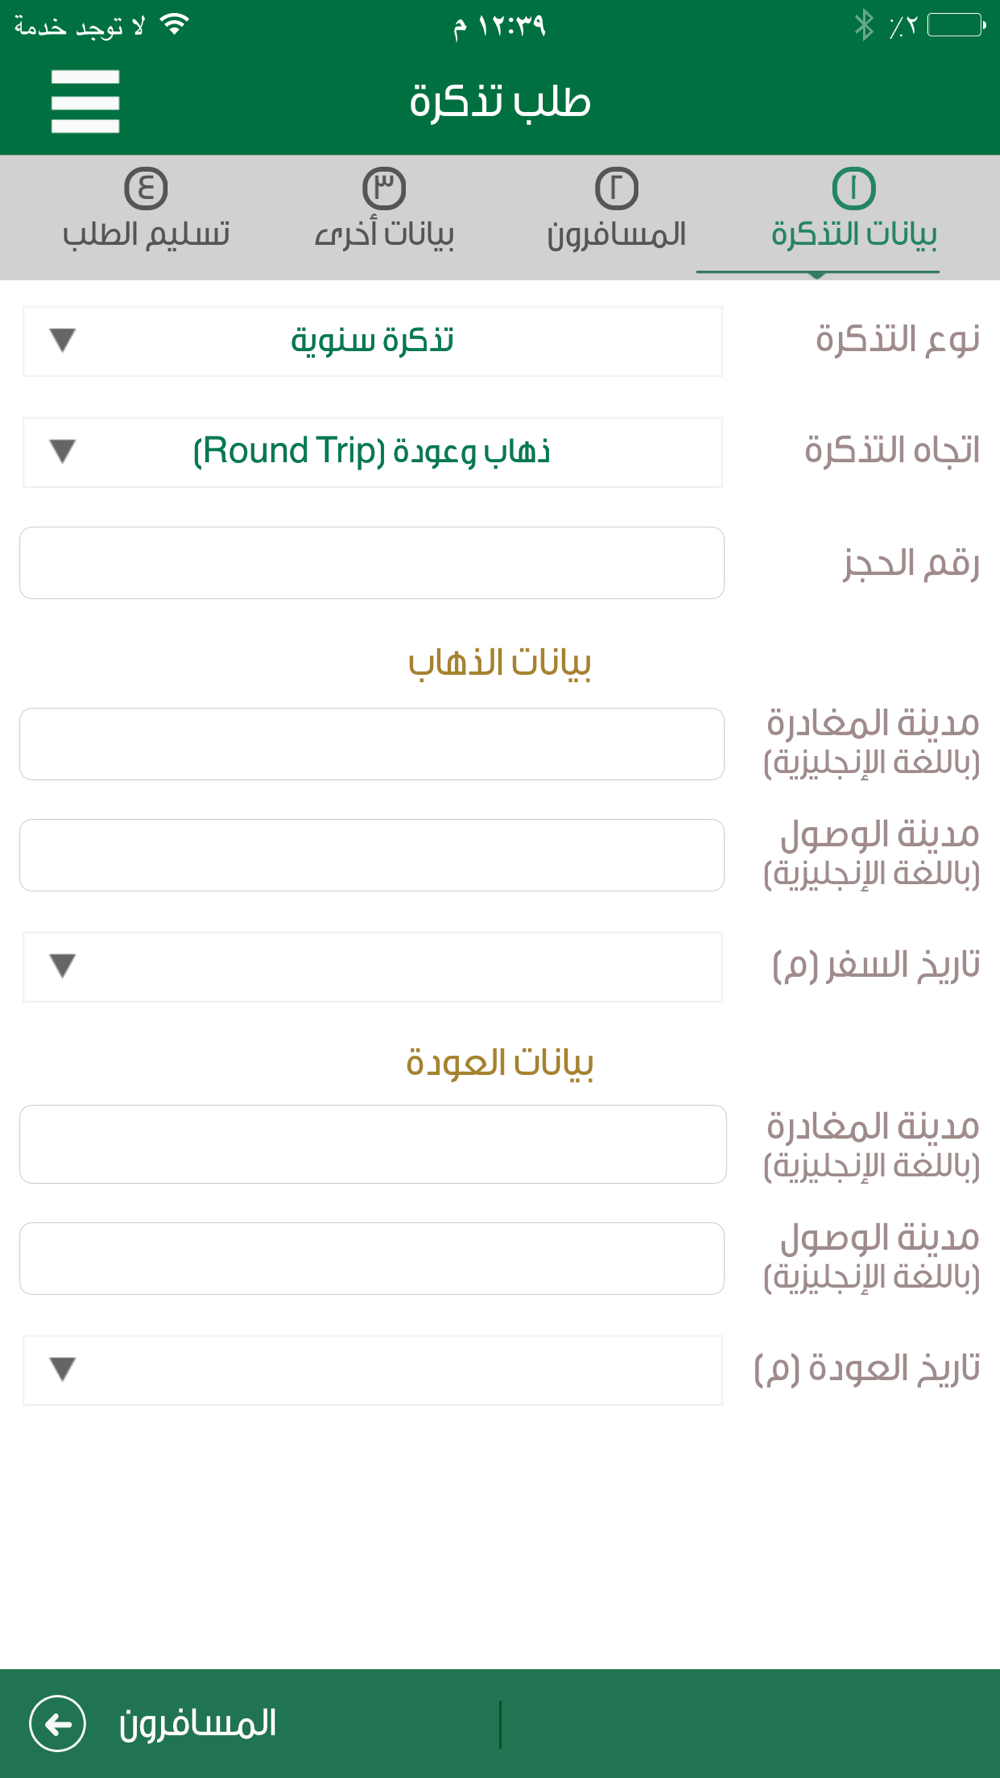Open the ticket type dropdown (تذكرة سنوية)
1000x1778 pixels.
click(372, 341)
